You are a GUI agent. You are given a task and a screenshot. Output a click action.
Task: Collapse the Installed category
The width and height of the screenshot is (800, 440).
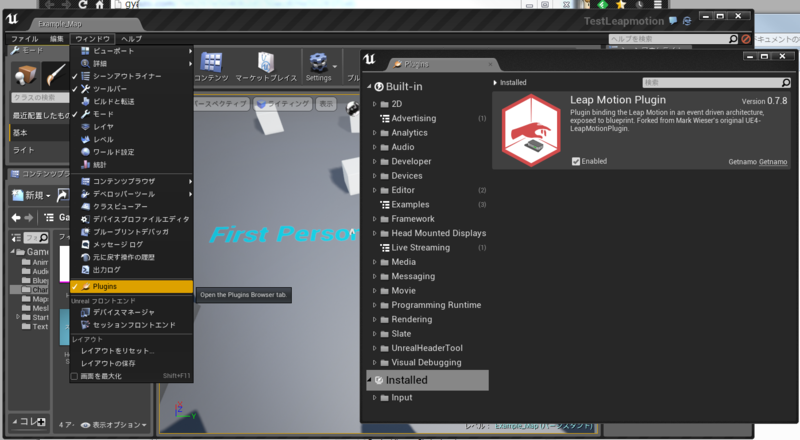369,380
